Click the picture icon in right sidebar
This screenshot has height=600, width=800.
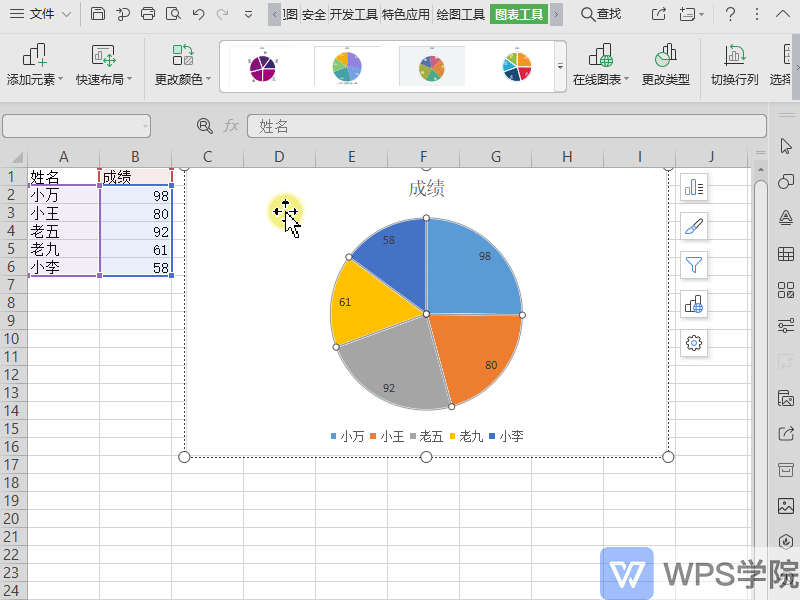click(786, 506)
